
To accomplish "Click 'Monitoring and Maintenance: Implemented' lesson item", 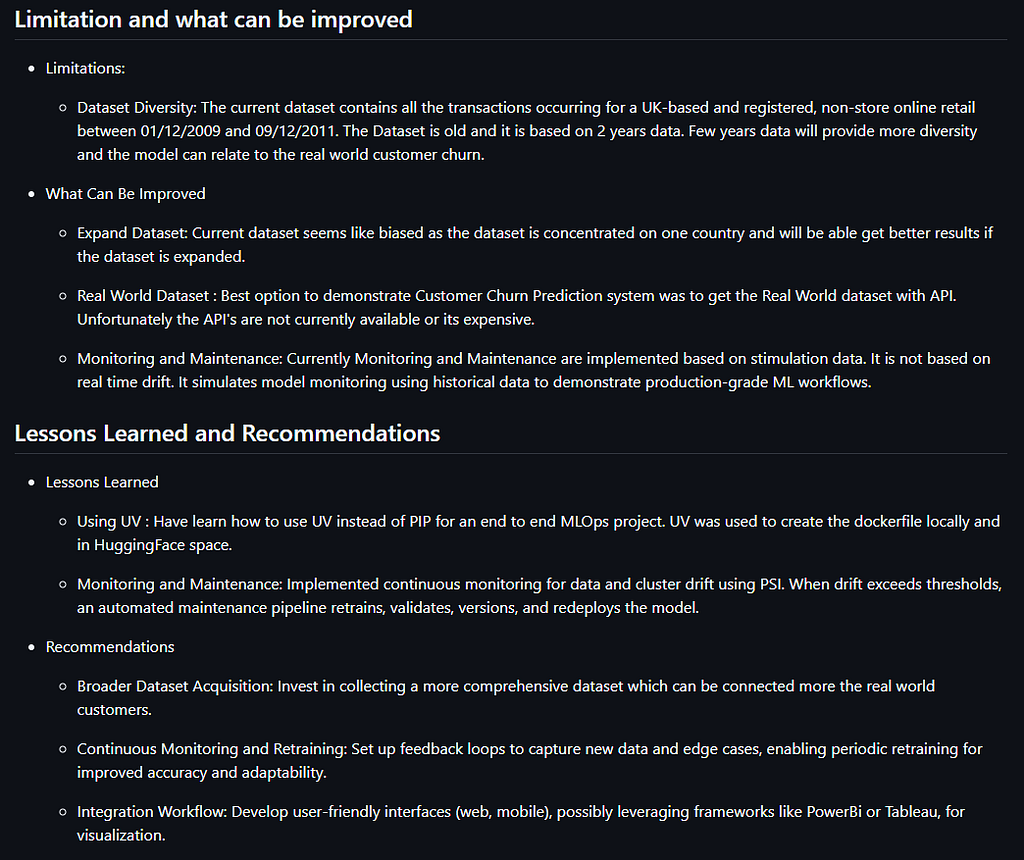I will (539, 596).
